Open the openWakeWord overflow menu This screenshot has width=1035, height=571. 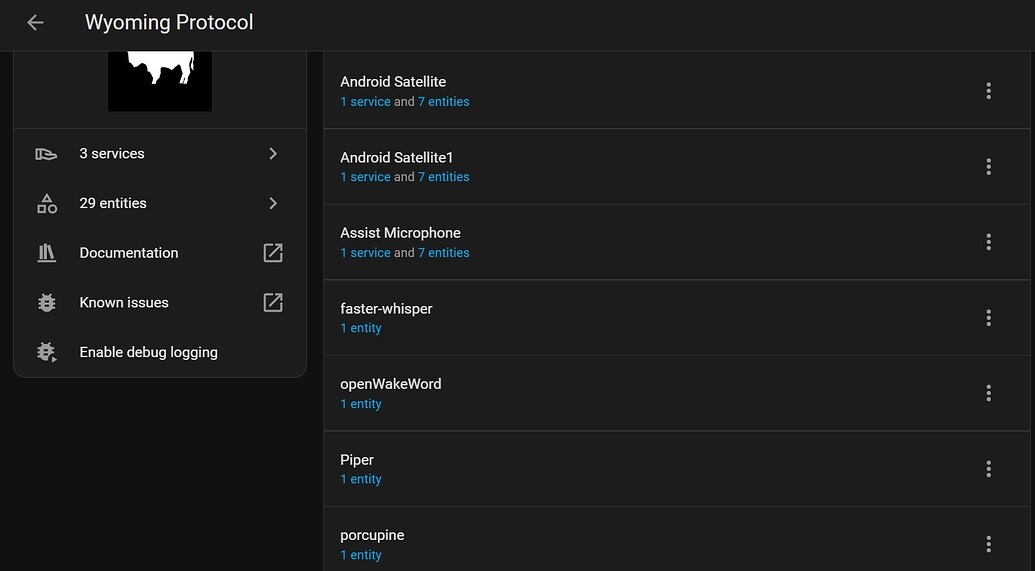988,393
